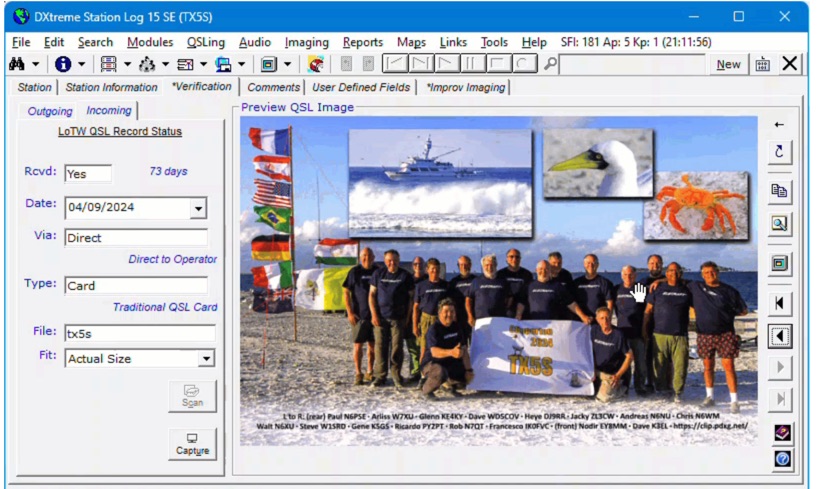Click the calculator icon next to New
The width and height of the screenshot is (818, 489).
[762, 64]
